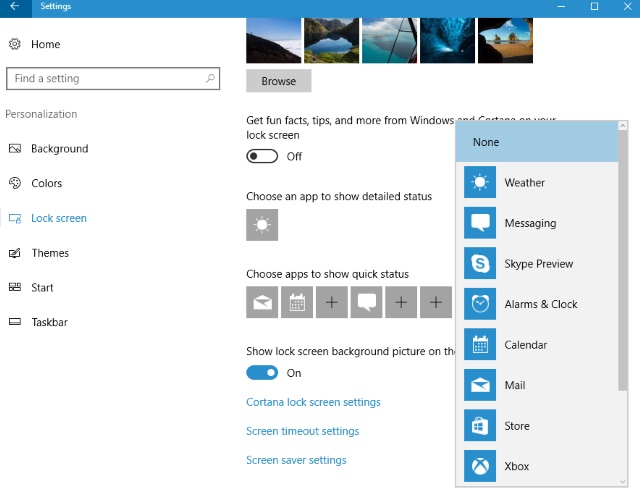Screen dimensions: 640x493
Task: Click the Mail quick status tile
Action: [262, 302]
